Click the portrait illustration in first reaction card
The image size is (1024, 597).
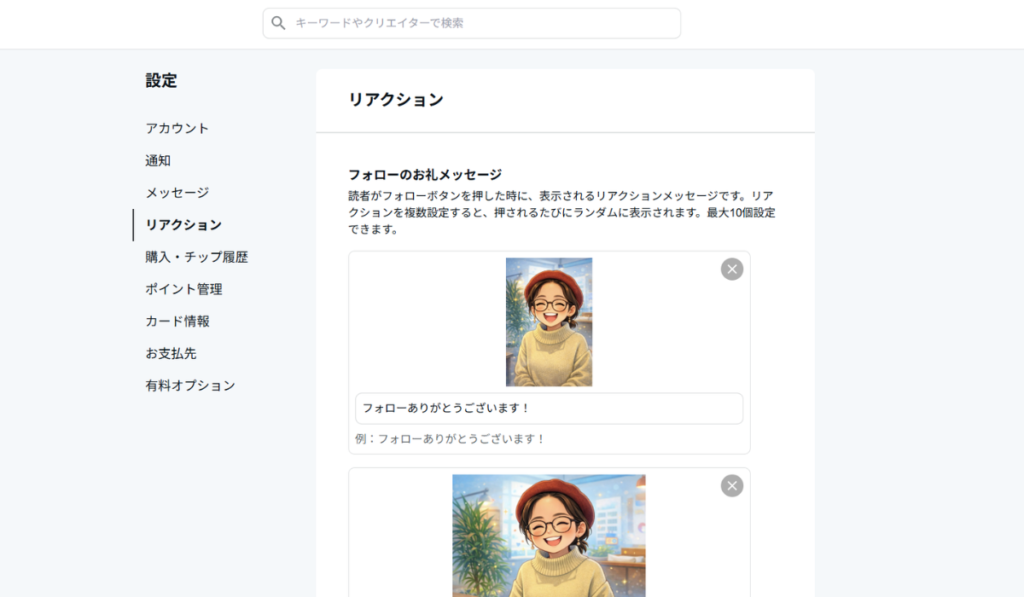[x=548, y=322]
